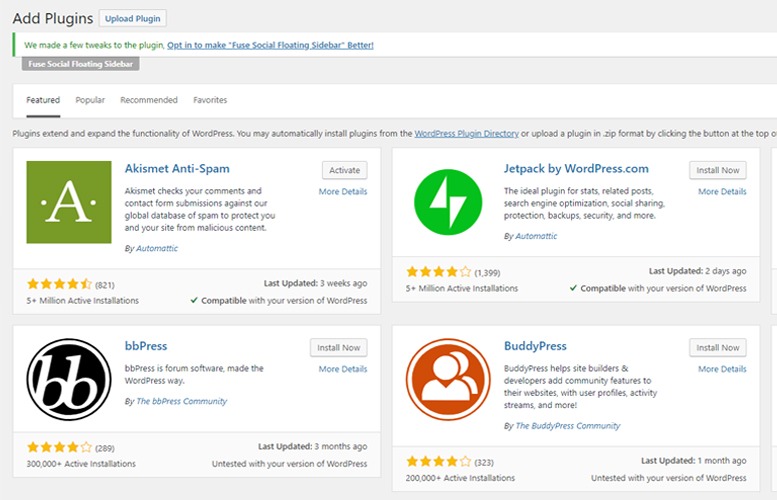Click the Akismet (821) ratings count
The image size is (777, 500).
[x=105, y=285]
